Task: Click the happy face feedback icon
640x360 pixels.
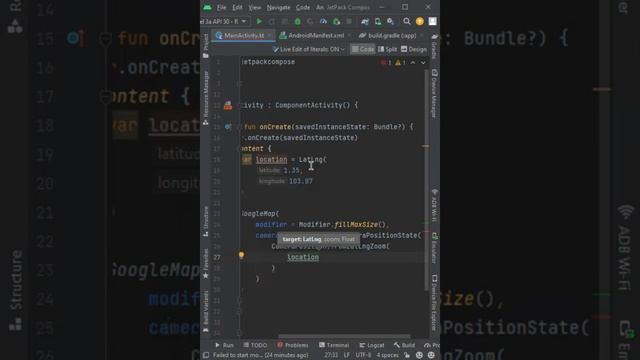Action: pyautogui.click(x=419, y=355)
